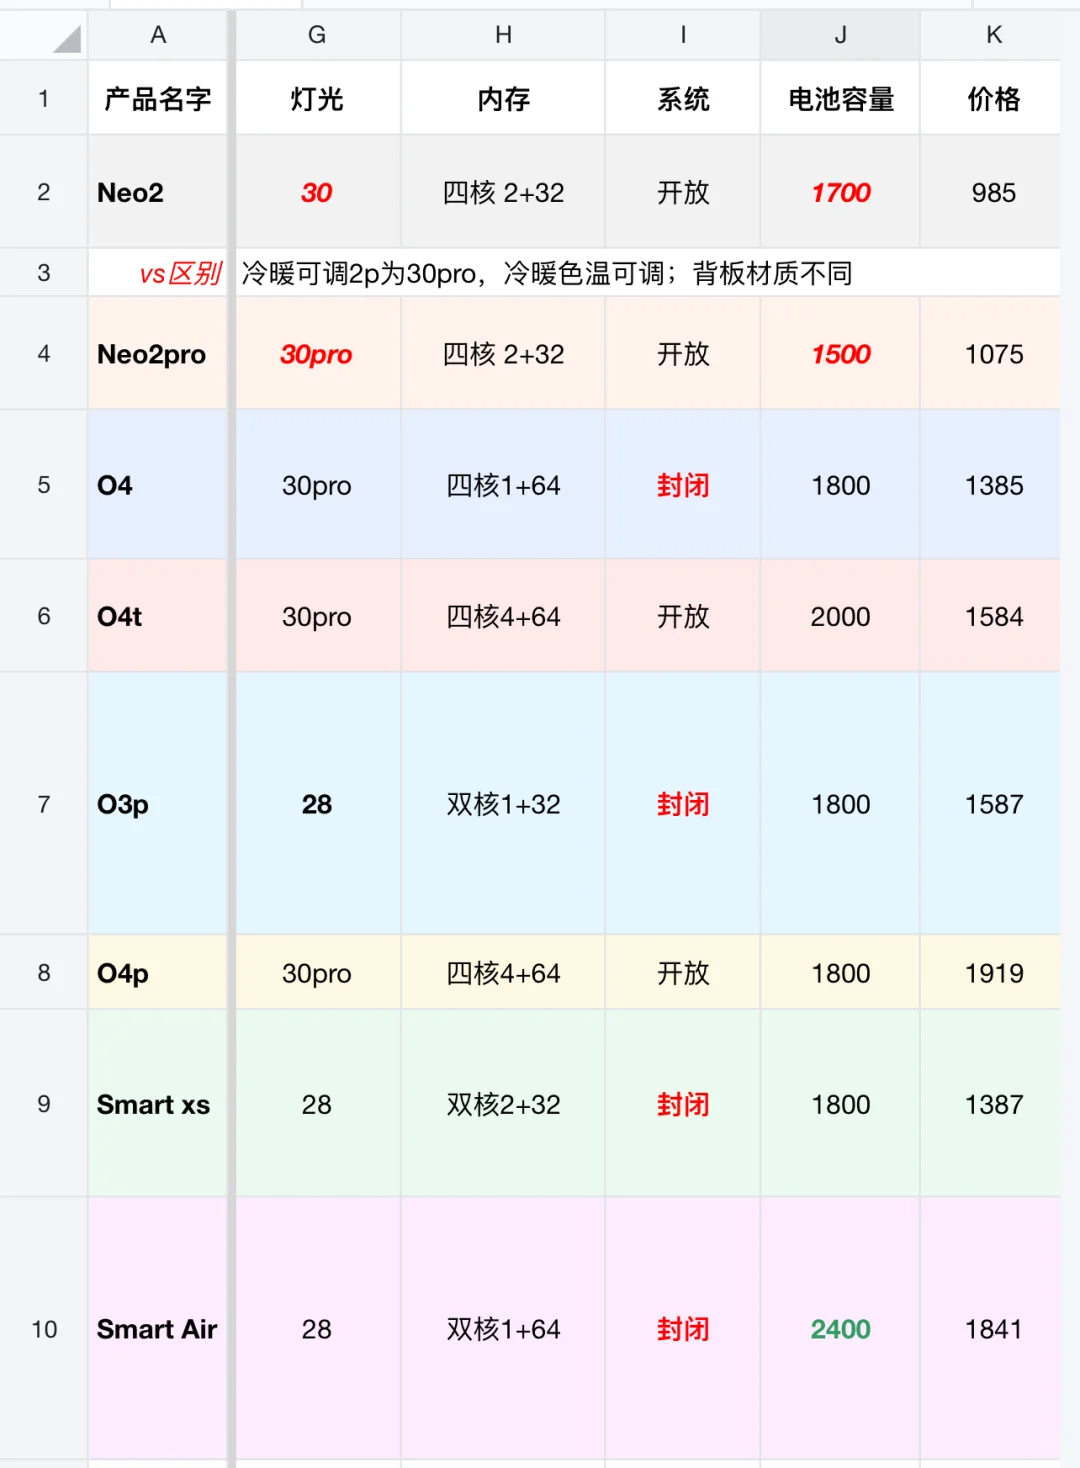Click the 冷暖可调2p为30pro note cell
This screenshot has height=1468, width=1080.
click(x=648, y=273)
